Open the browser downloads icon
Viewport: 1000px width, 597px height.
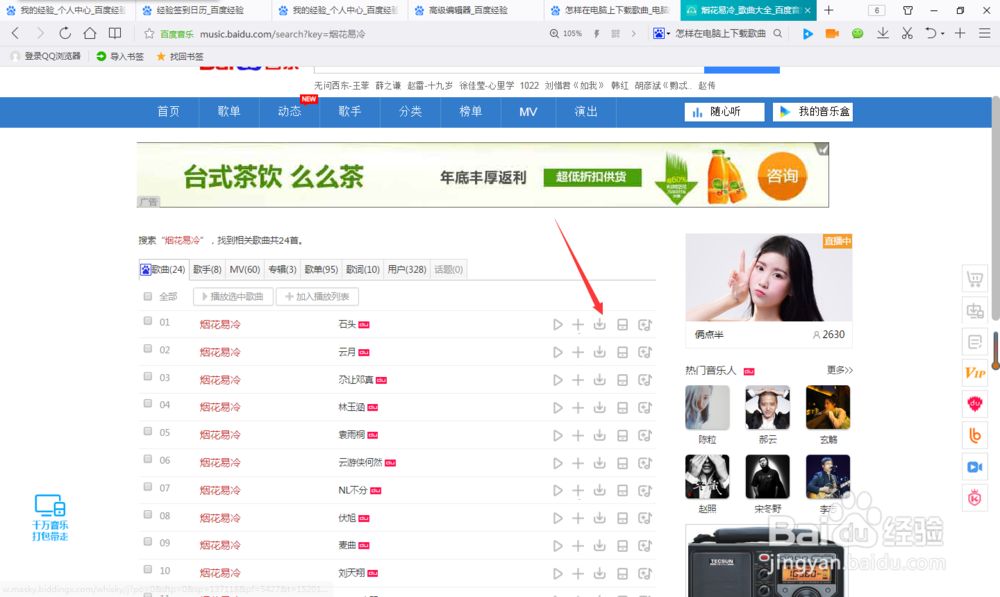[x=883, y=33]
